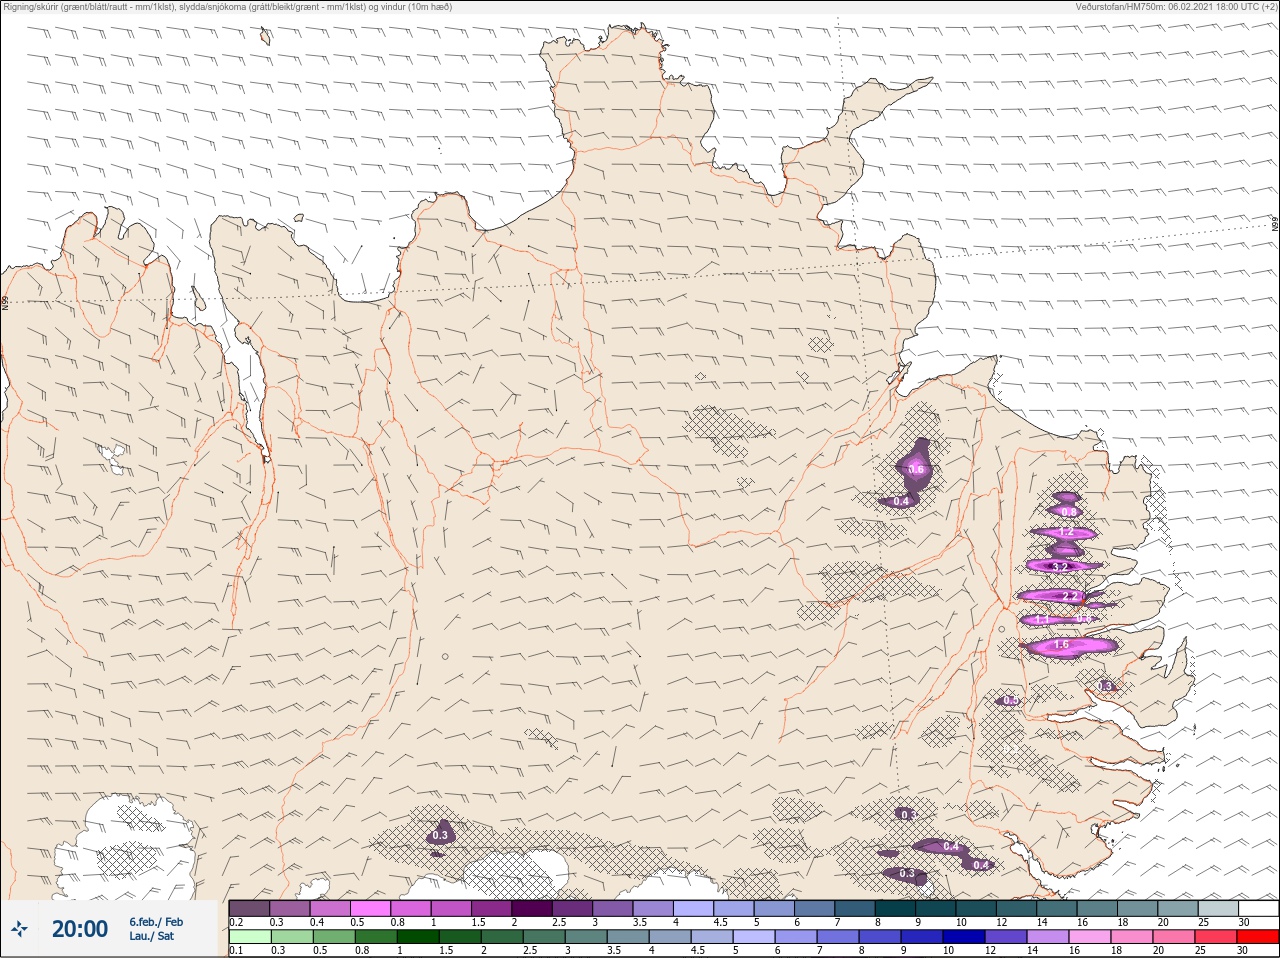The width and height of the screenshot is (1280, 958).
Task: Click the '0.1' label in bottom legend row
Action: click(236, 951)
